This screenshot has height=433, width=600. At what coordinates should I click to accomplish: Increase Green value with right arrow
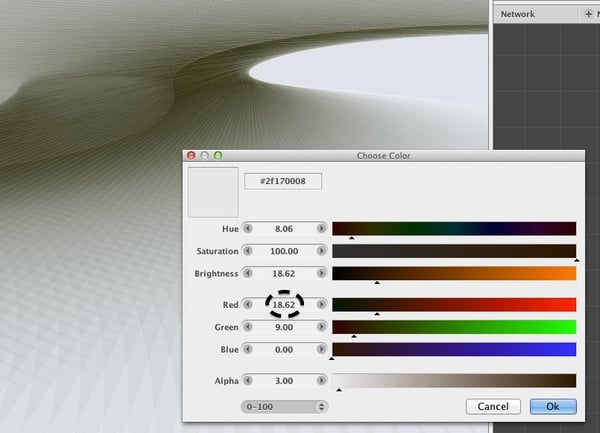pyautogui.click(x=321, y=327)
